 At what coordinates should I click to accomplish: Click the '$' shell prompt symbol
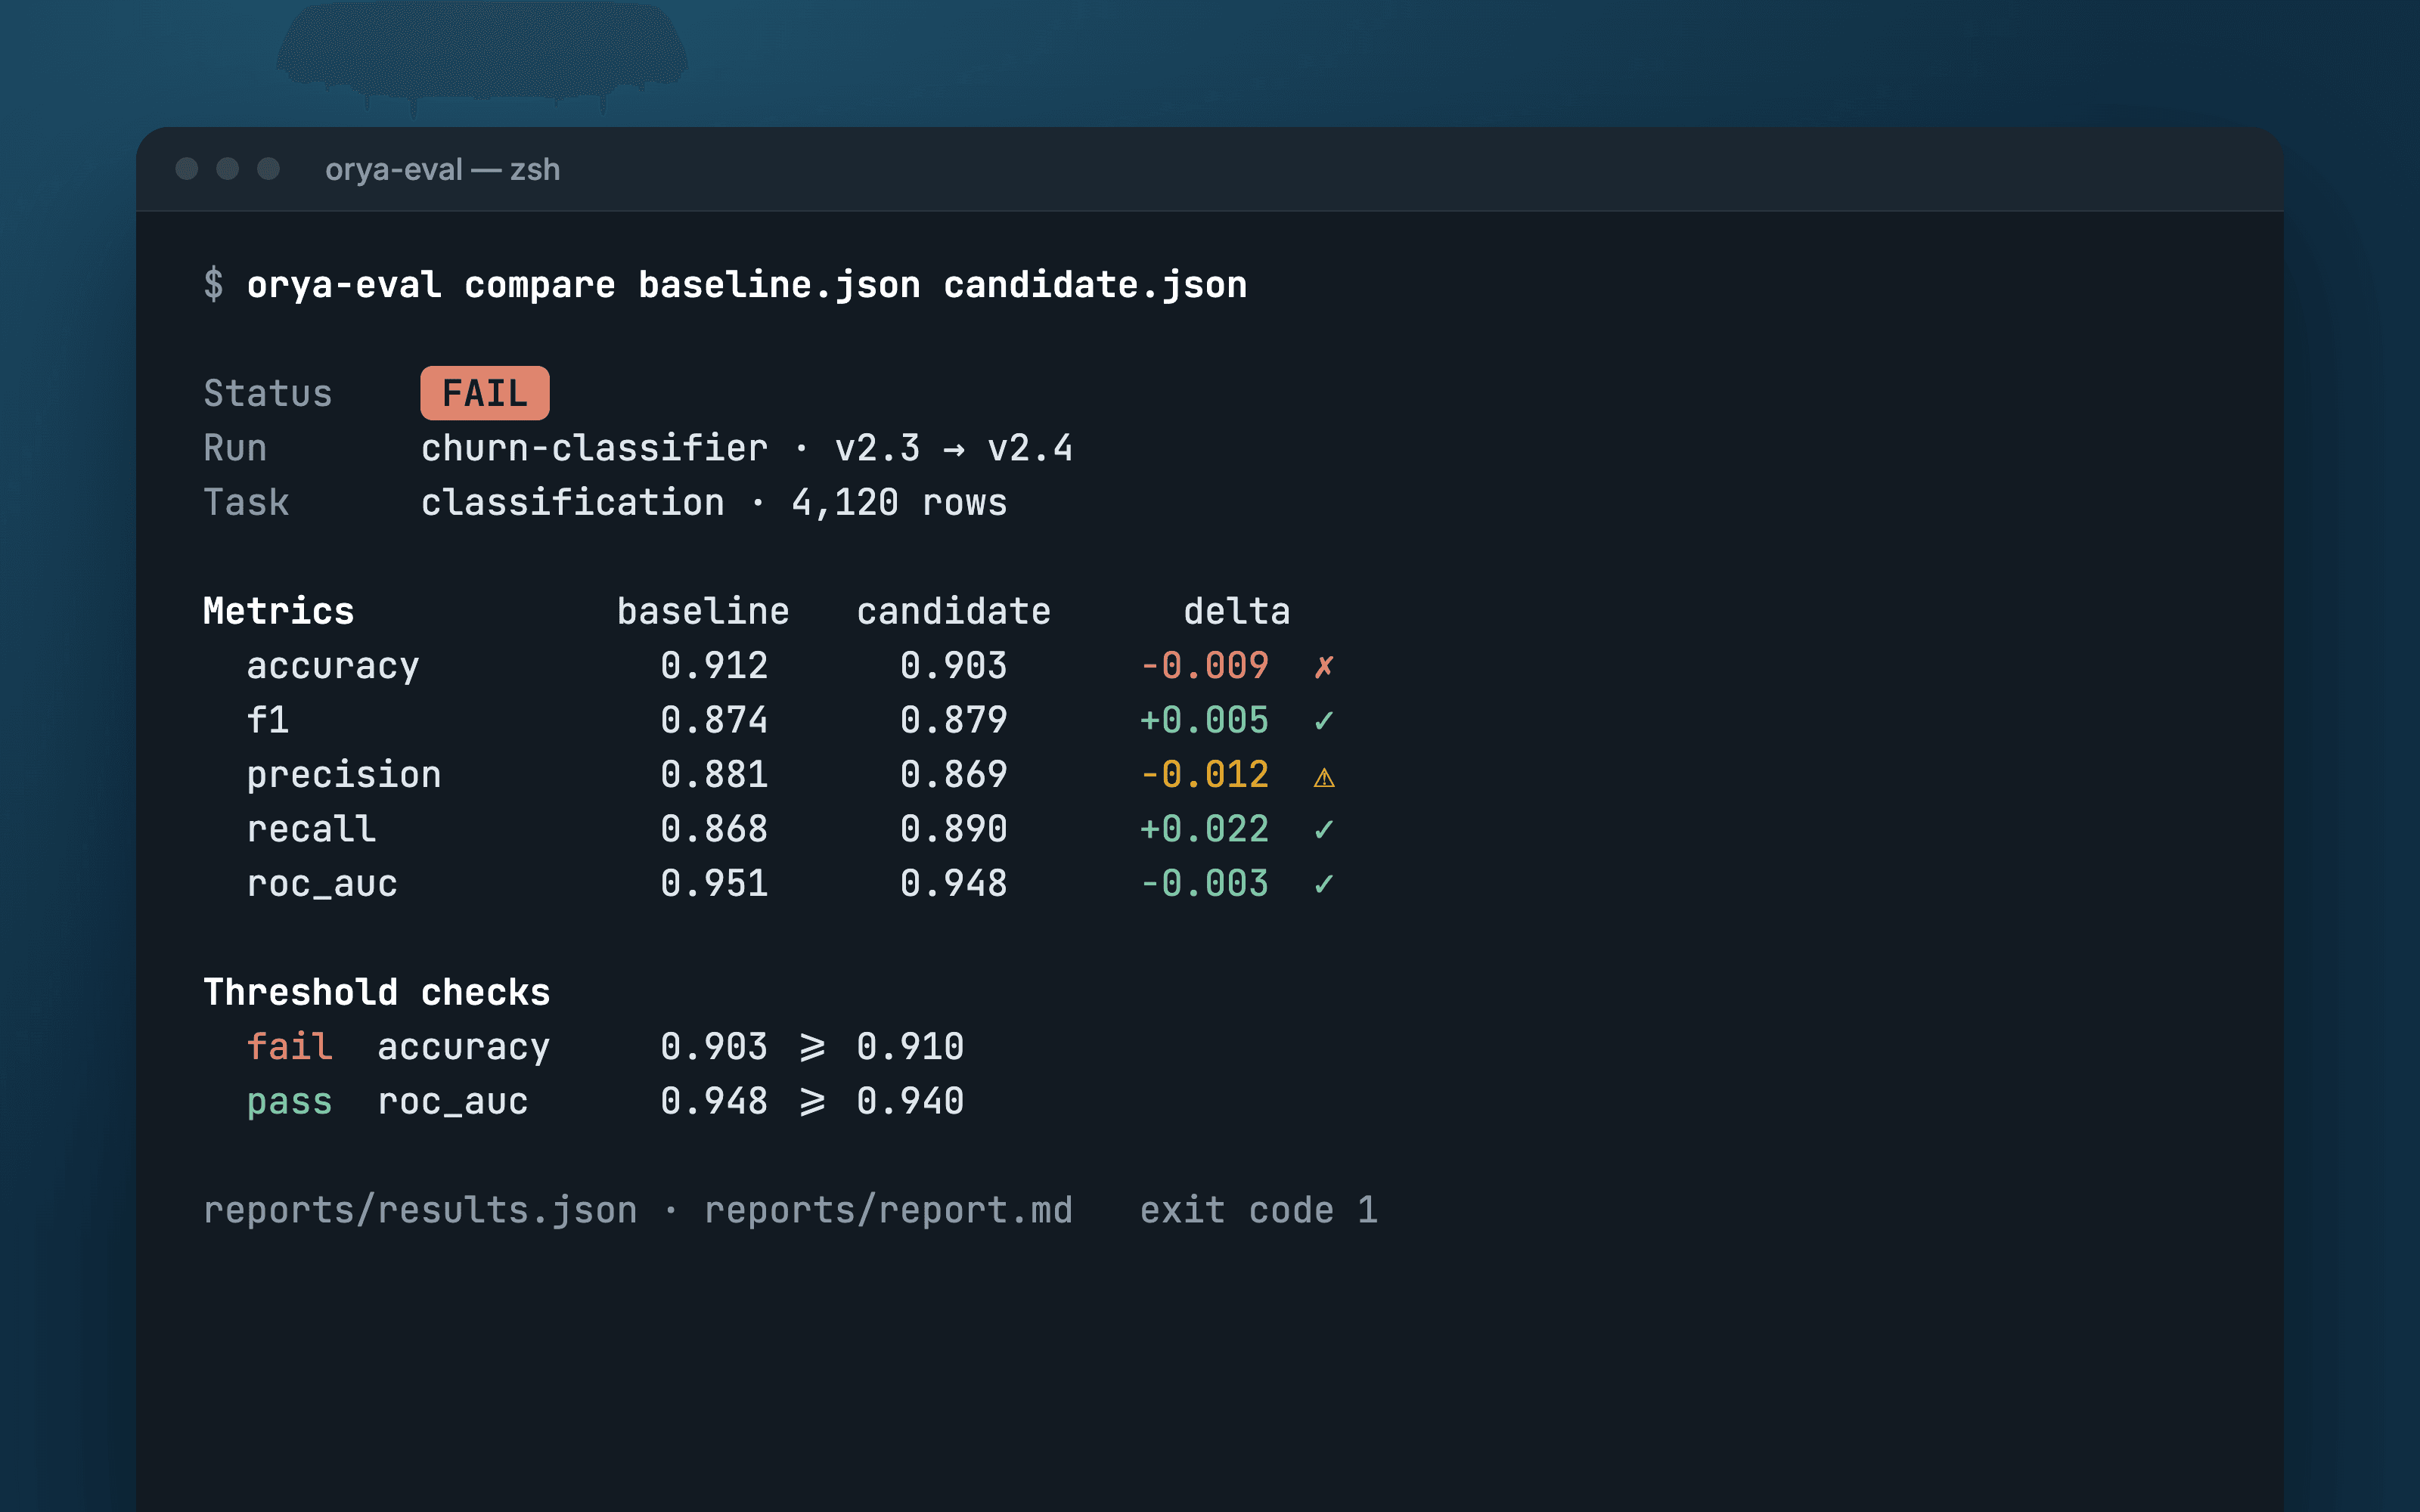[x=214, y=285]
